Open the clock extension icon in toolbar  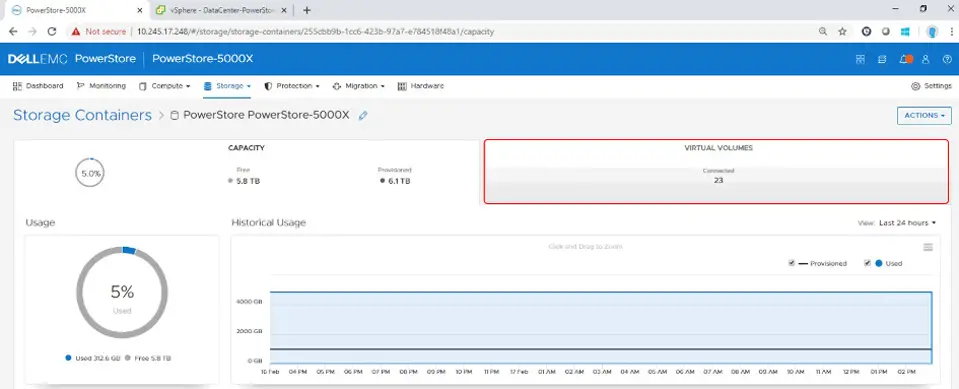(866, 31)
